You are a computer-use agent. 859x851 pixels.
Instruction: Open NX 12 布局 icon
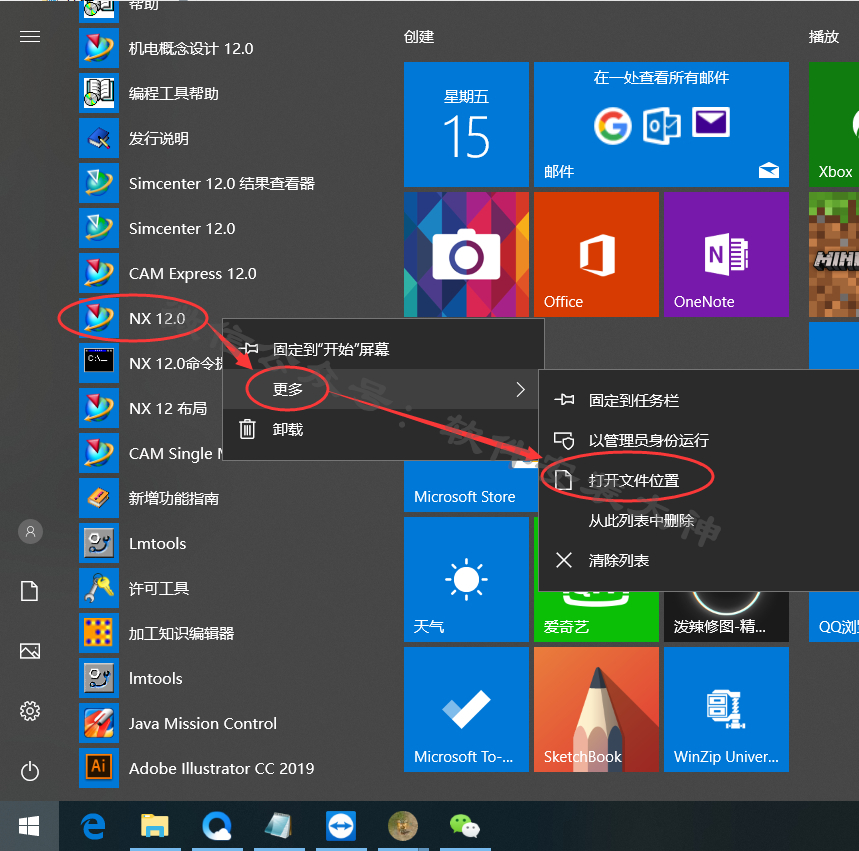click(99, 408)
